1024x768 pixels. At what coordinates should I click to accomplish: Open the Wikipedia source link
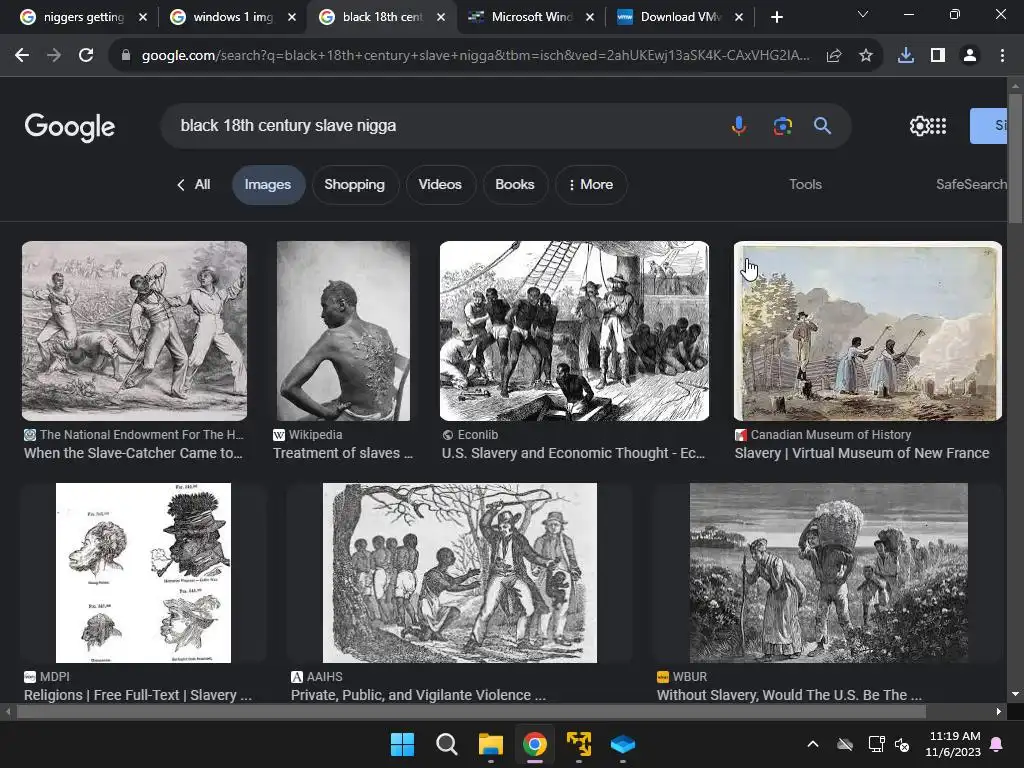315,434
